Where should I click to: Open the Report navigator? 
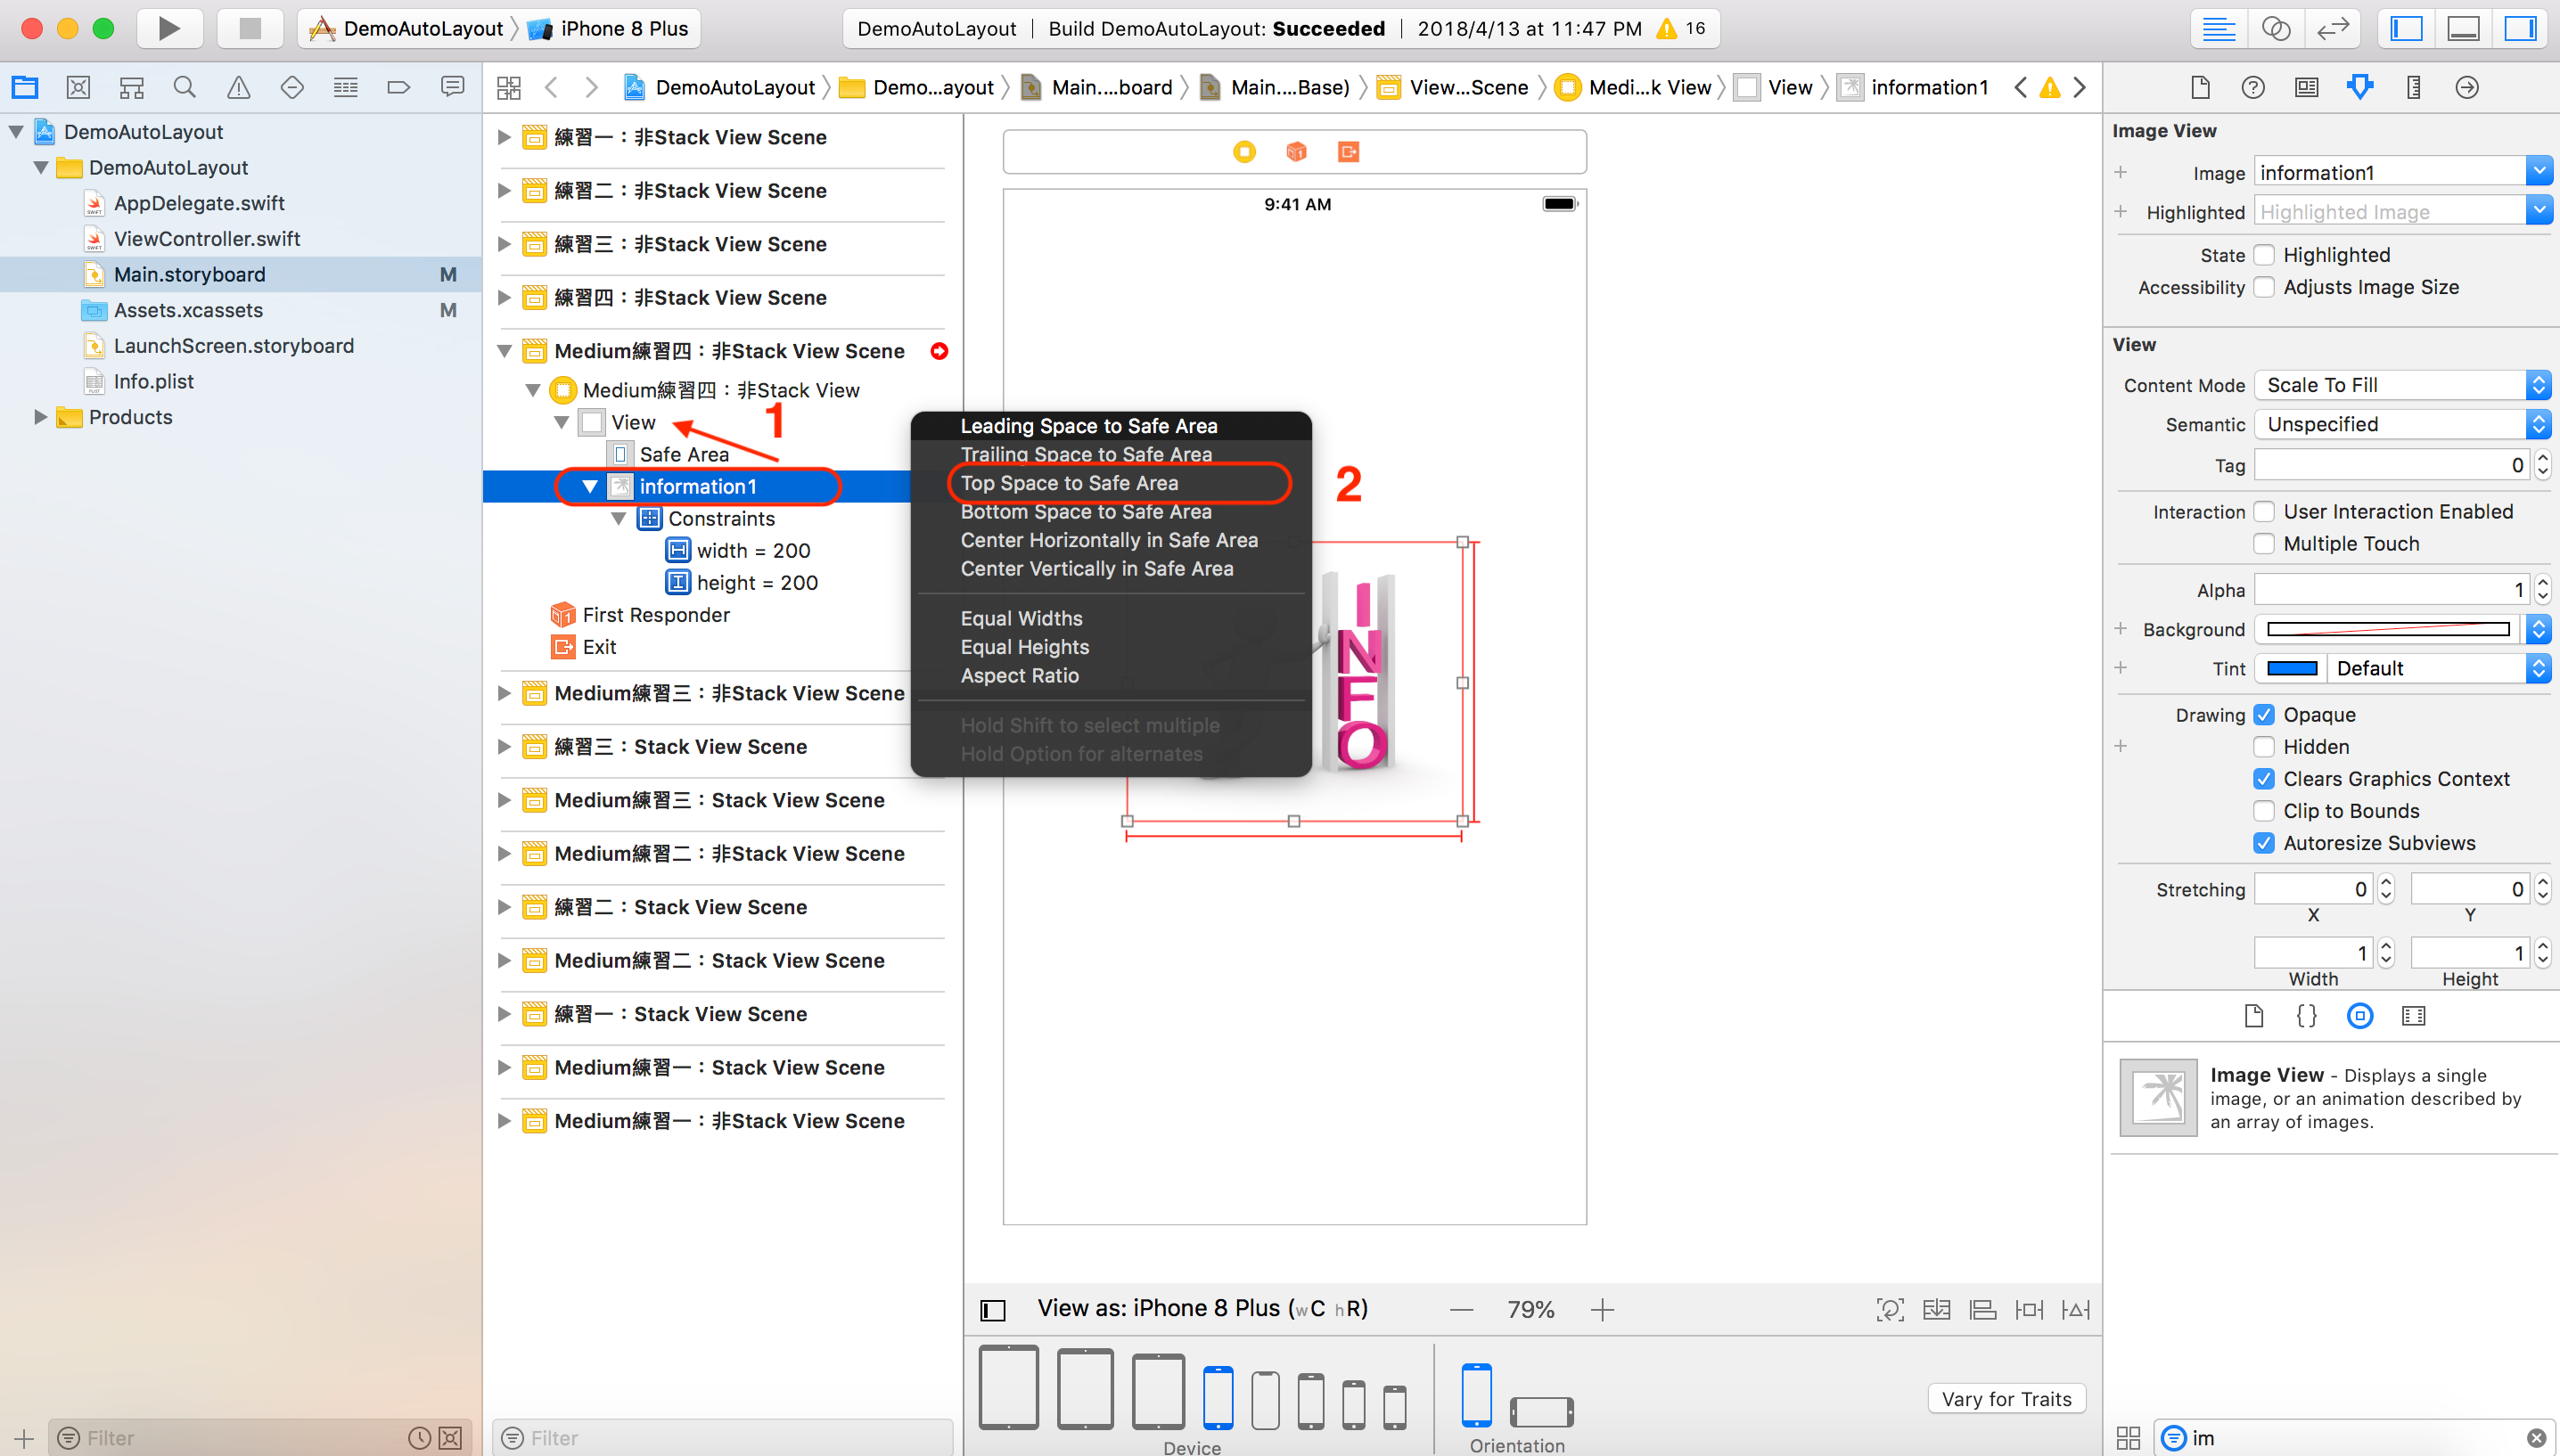pyautogui.click(x=452, y=87)
